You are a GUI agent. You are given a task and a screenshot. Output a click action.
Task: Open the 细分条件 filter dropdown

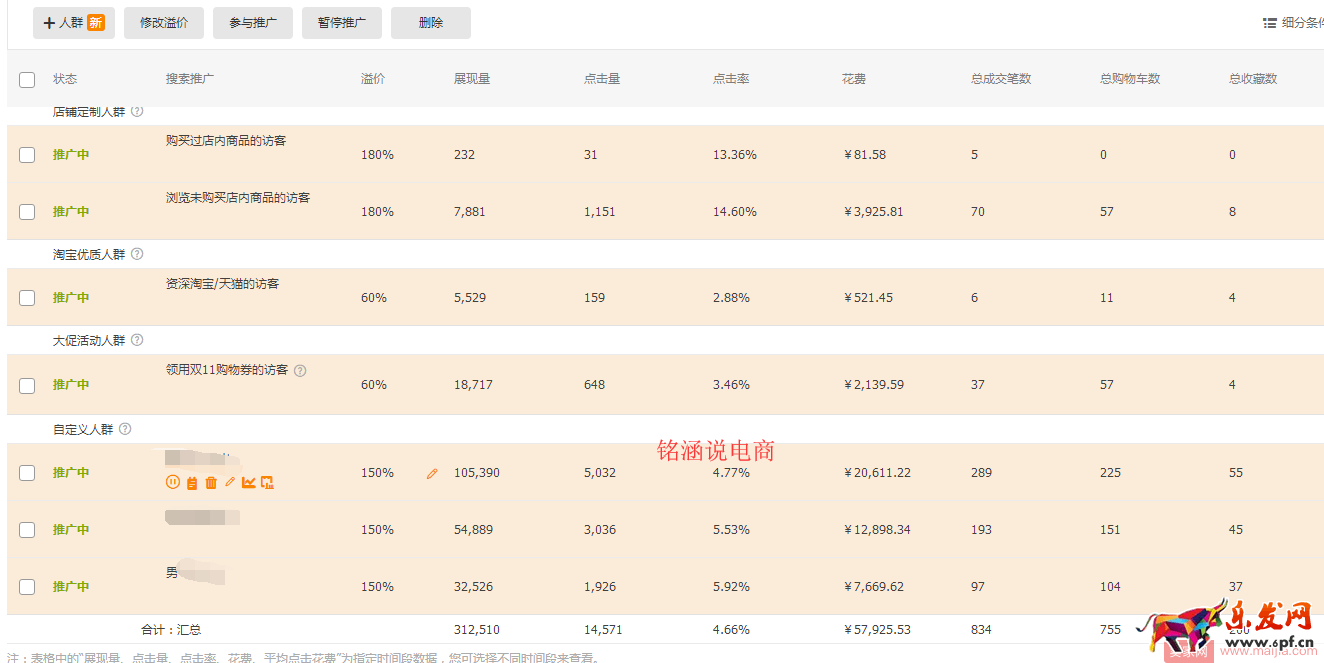point(1294,20)
